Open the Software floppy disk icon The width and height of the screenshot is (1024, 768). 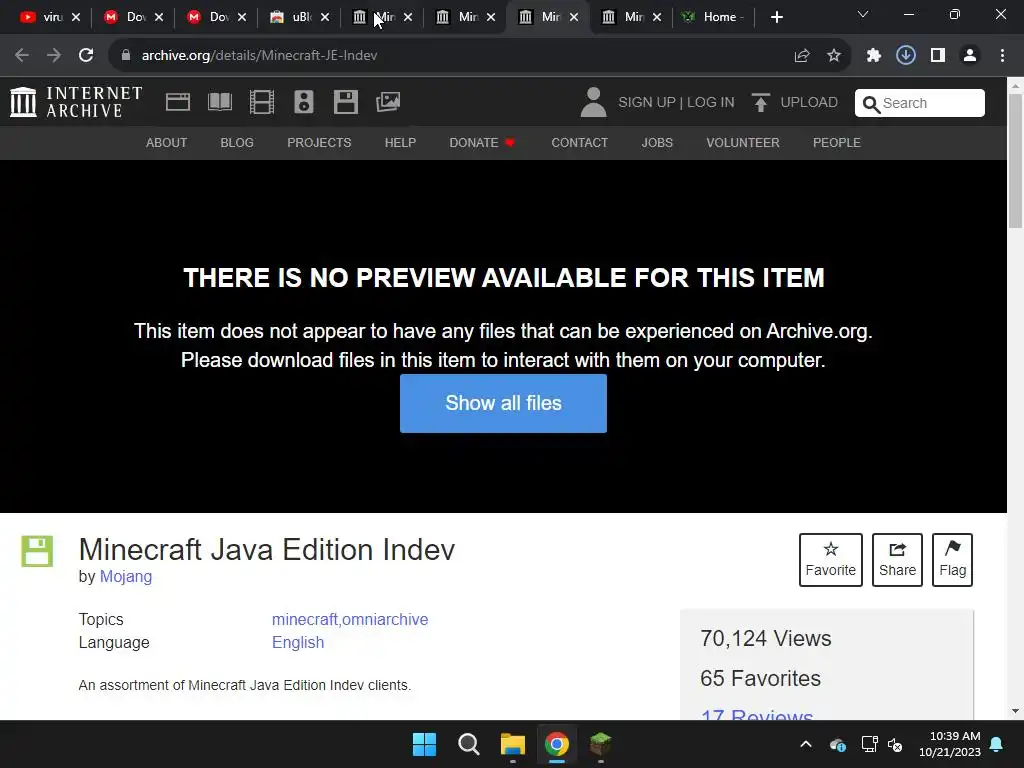[x=345, y=103]
